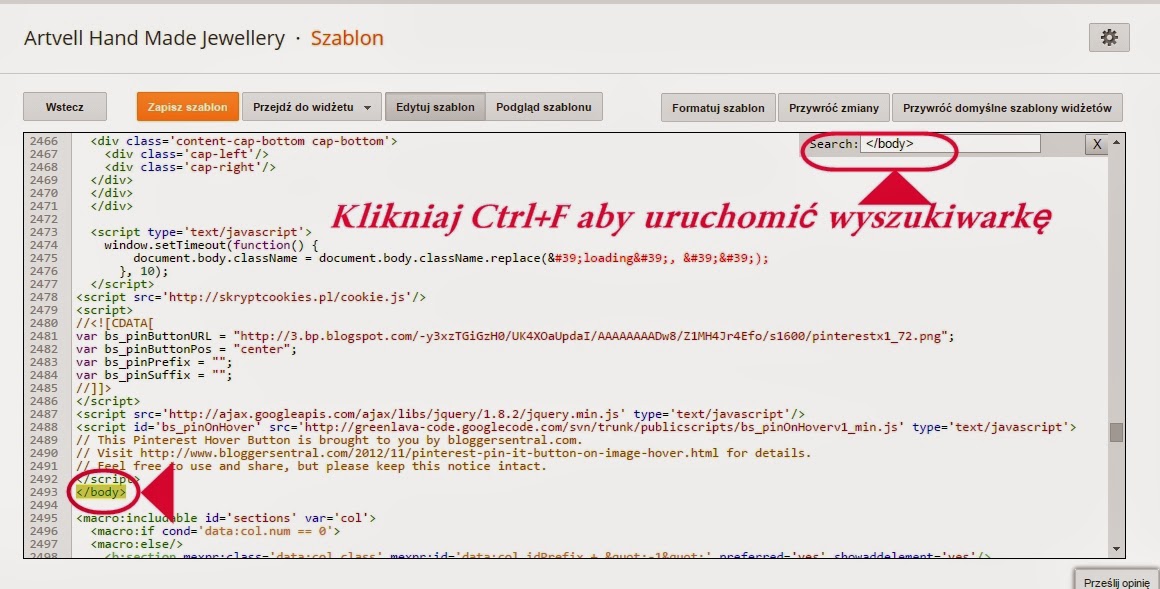
Task: Click the editor scrollbar up arrow
Action: pos(1116,142)
